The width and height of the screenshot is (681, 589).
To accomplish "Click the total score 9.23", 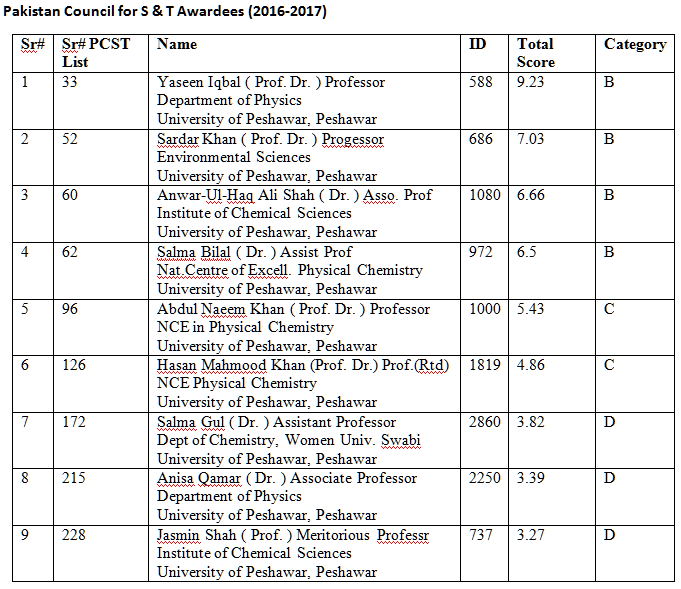I will pyautogui.click(x=530, y=82).
